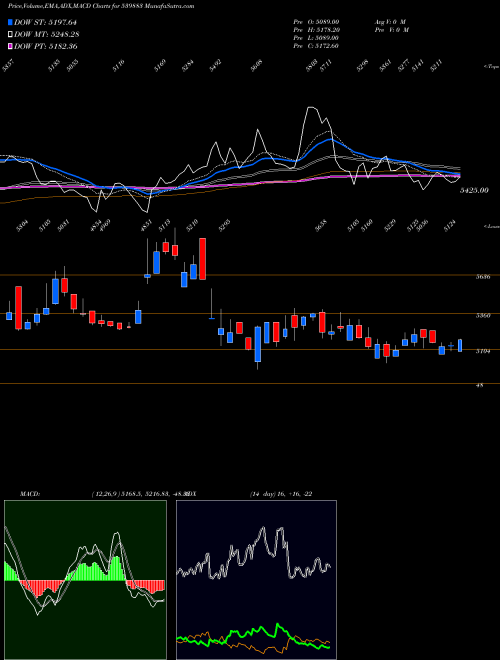
Task: Click the 'Pre V' previous volume text
Action: pyautogui.click(x=391, y=30)
